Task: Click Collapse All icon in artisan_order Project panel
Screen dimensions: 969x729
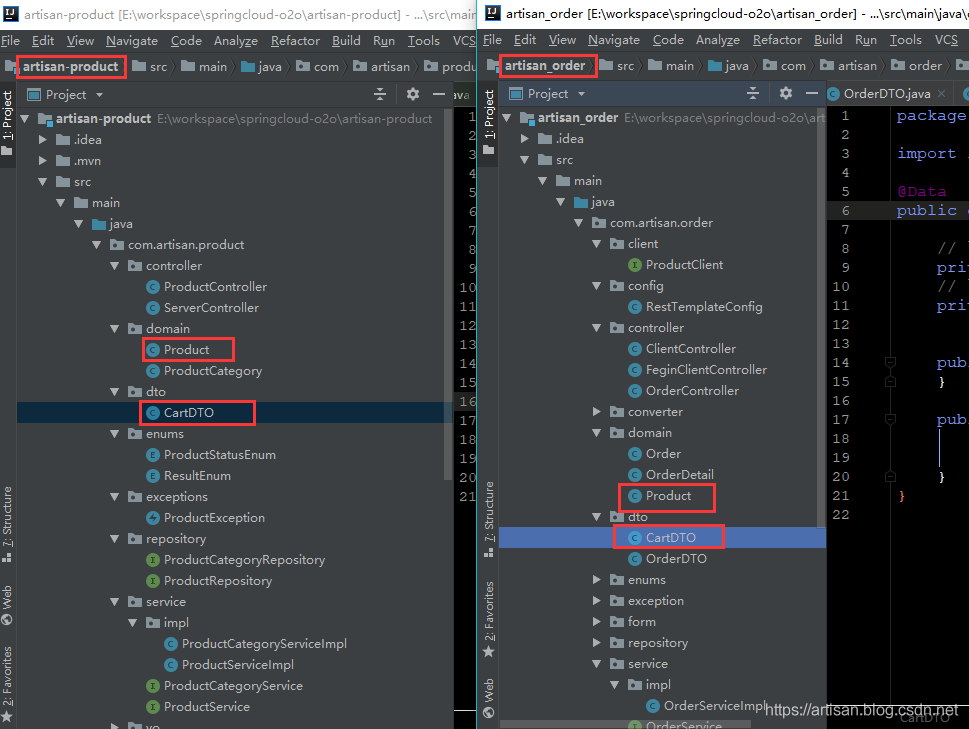Action: [753, 93]
